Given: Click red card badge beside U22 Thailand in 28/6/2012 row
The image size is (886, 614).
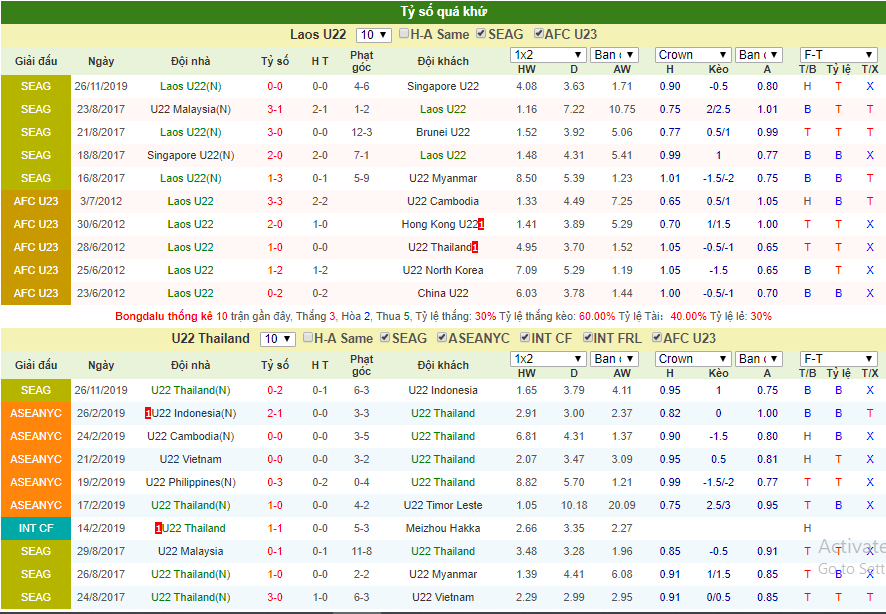Looking at the screenshot, I should 475,247.
